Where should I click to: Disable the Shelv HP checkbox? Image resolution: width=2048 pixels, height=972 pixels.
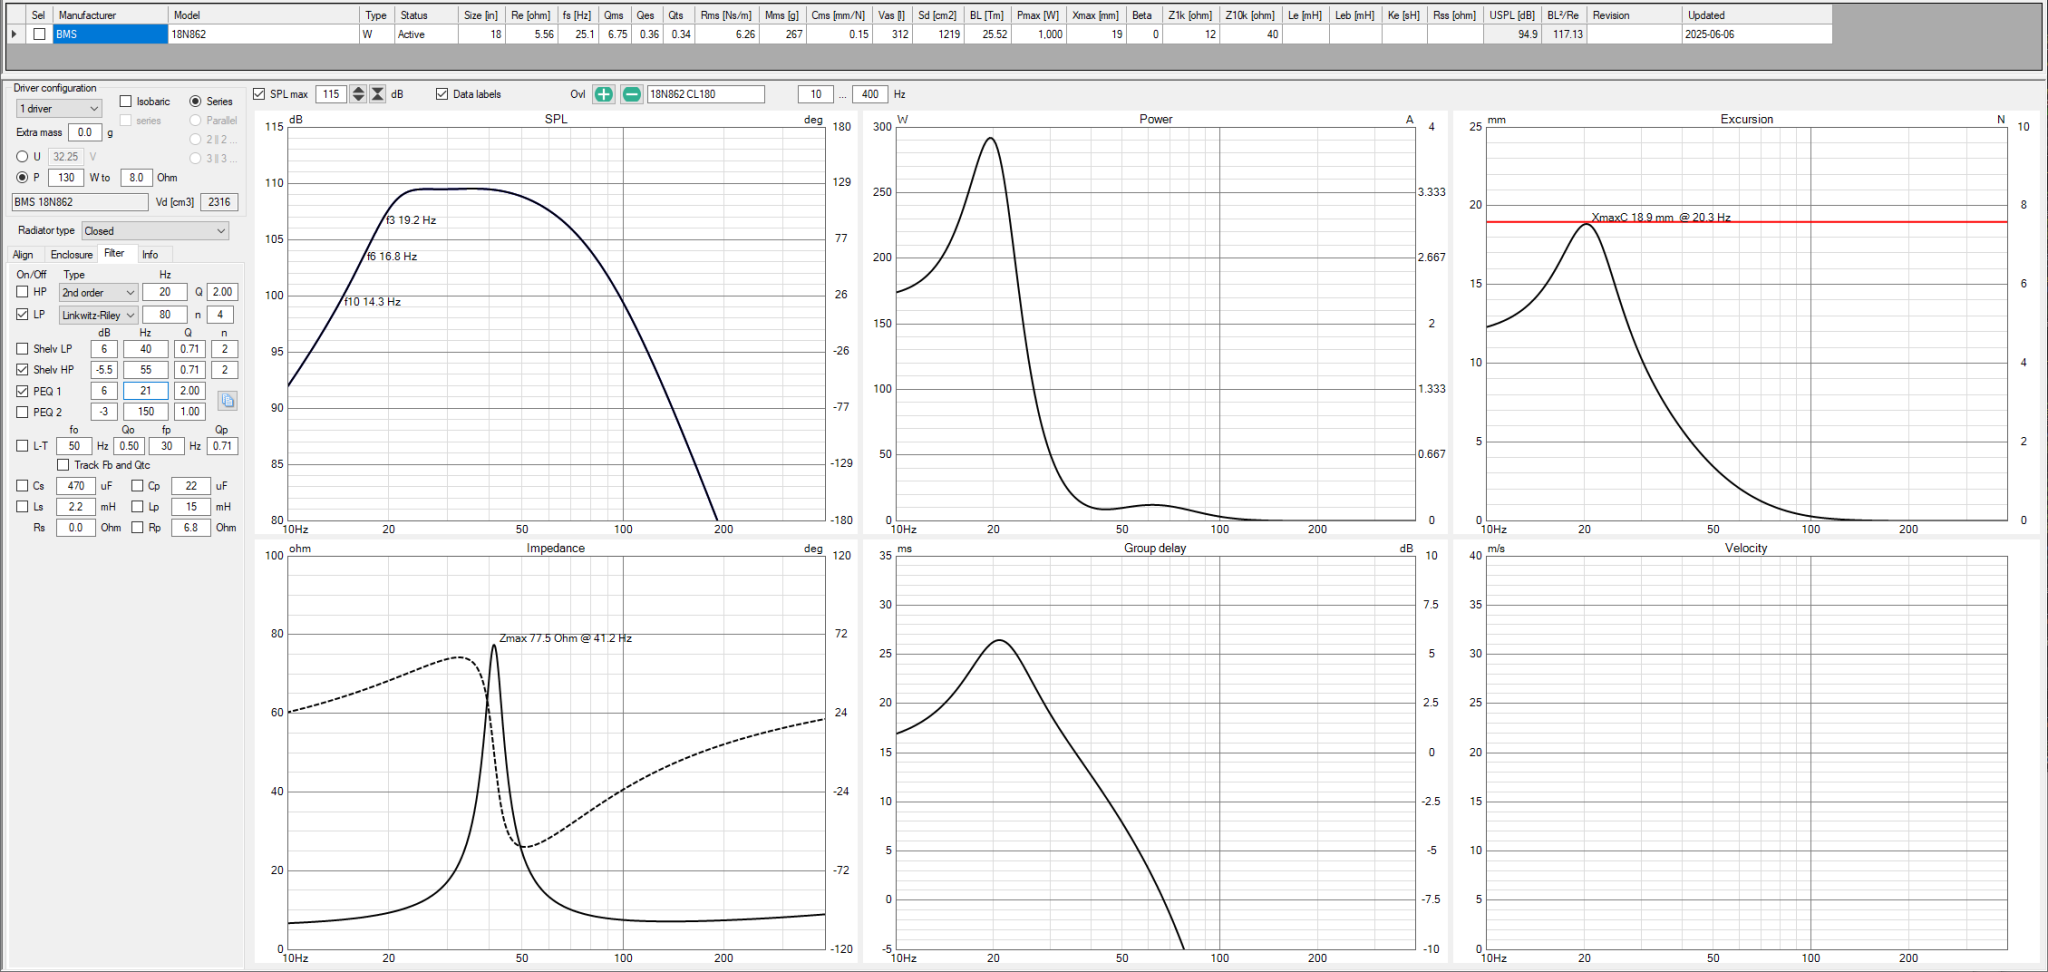tap(22, 369)
